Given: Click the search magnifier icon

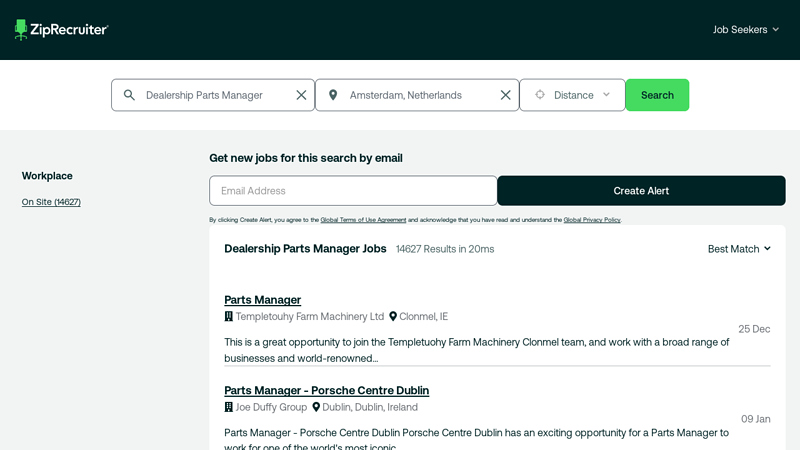Looking at the screenshot, I should (129, 95).
